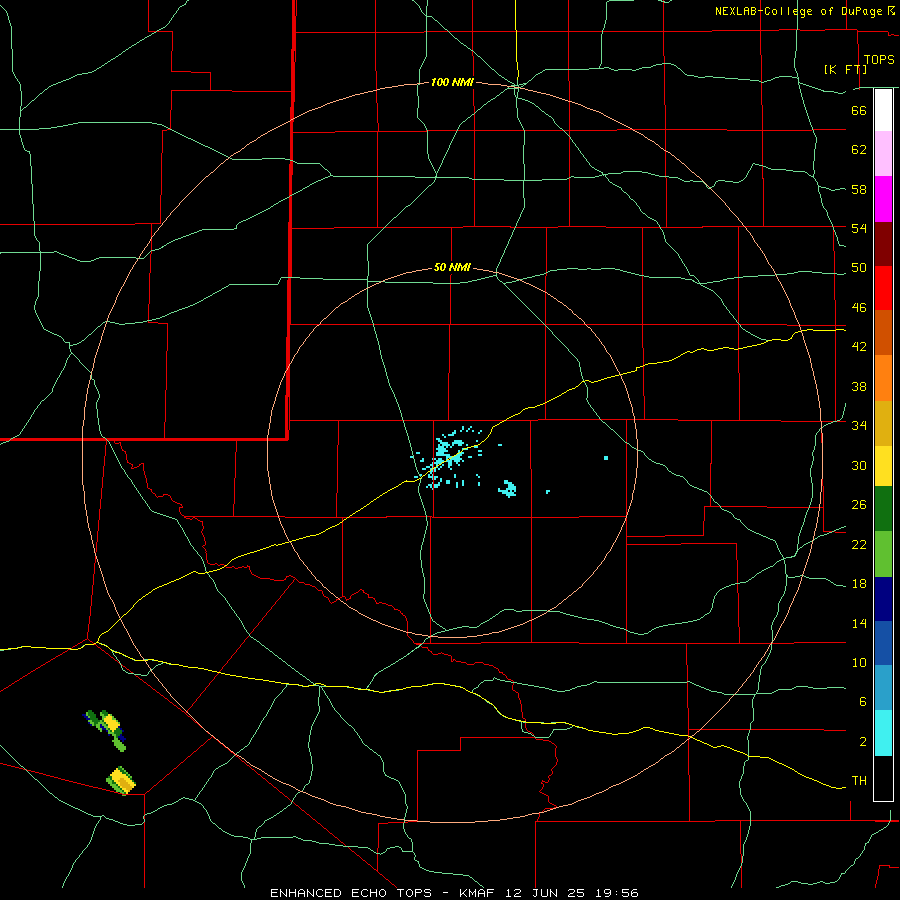Screen dimensions: 900x900
Task: Click the 34 legend value
Action: point(859,426)
